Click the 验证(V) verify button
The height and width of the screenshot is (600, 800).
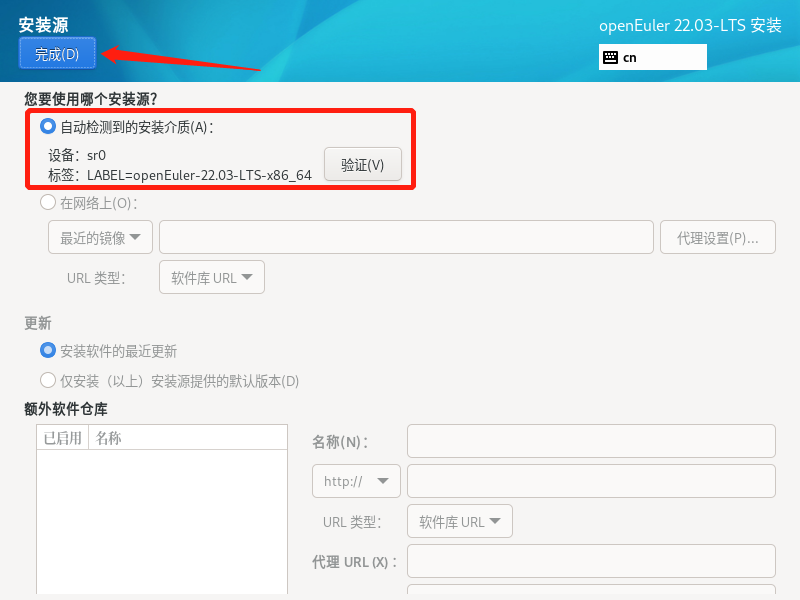(363, 164)
